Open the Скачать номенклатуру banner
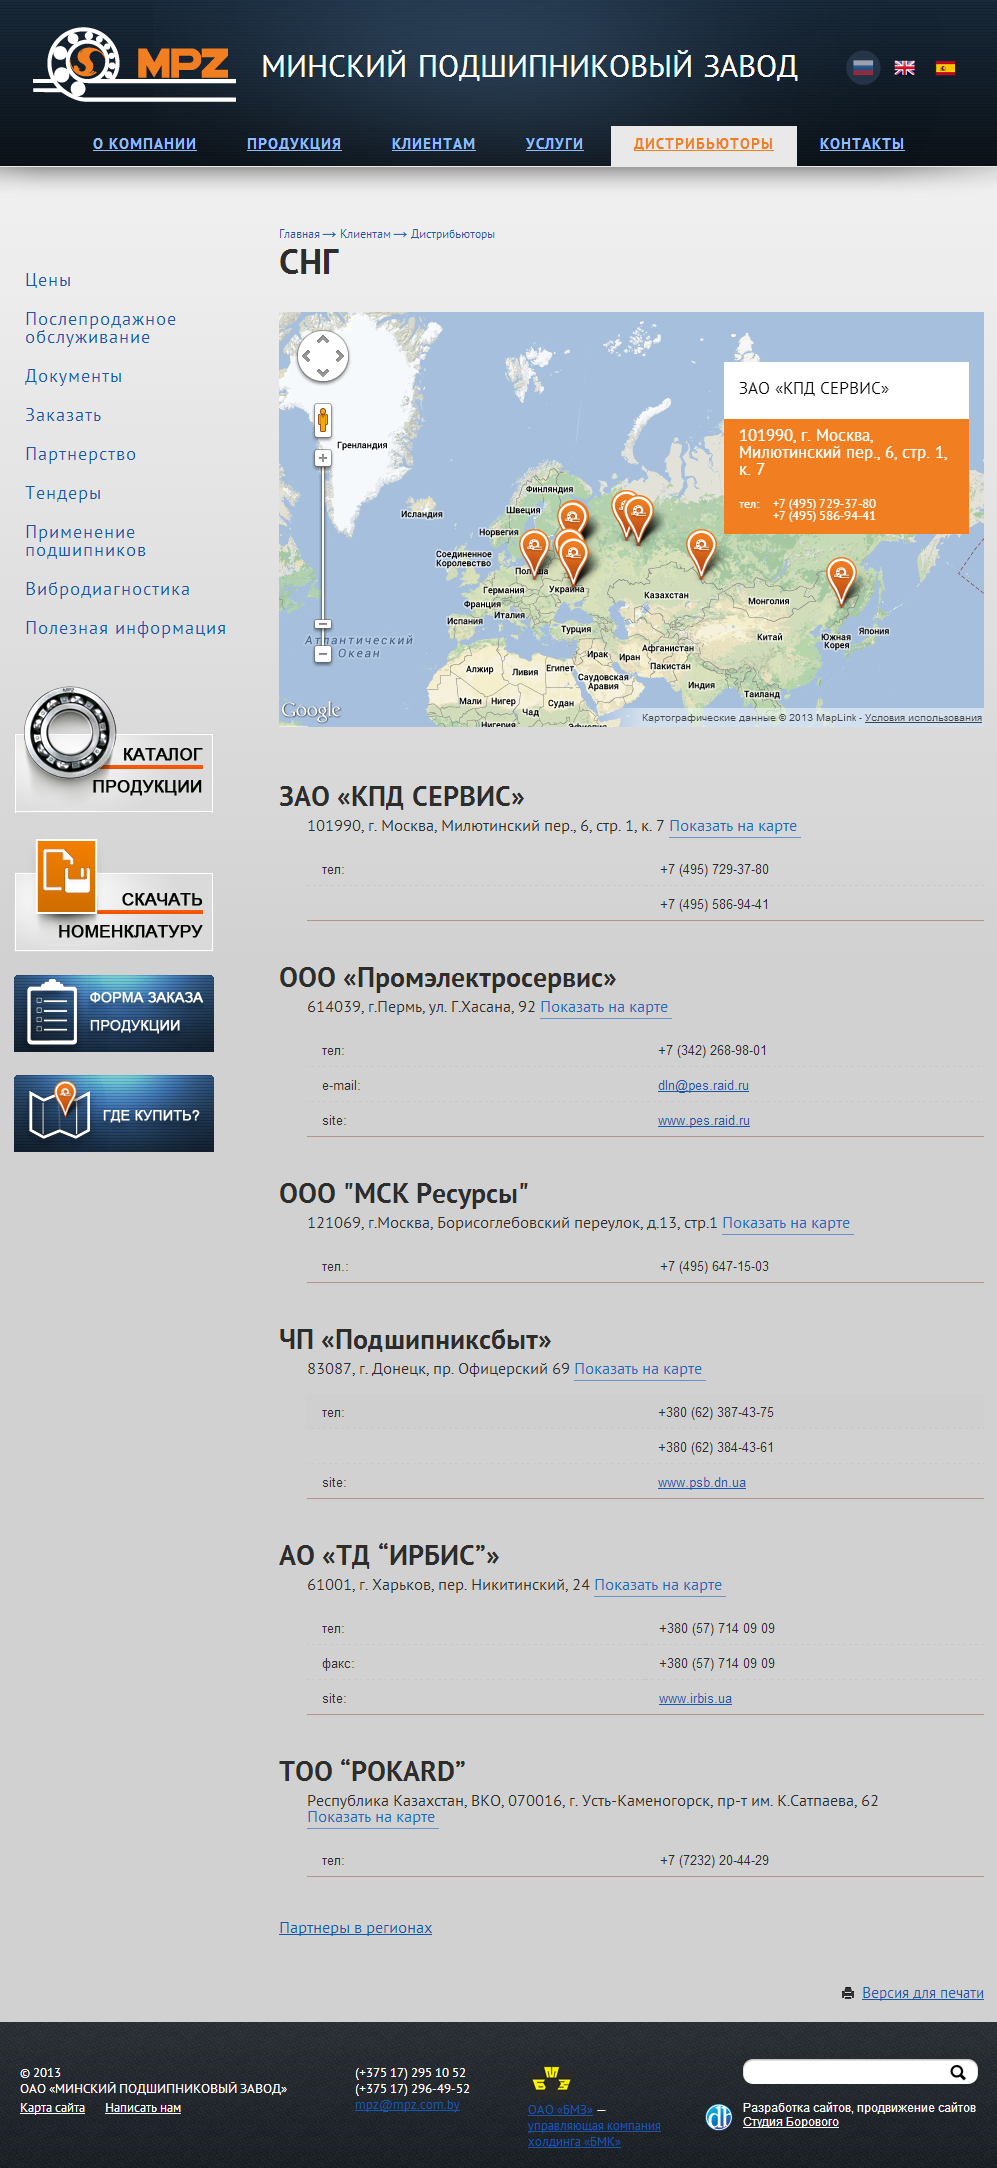Image resolution: width=997 pixels, height=2168 pixels. coord(114,895)
